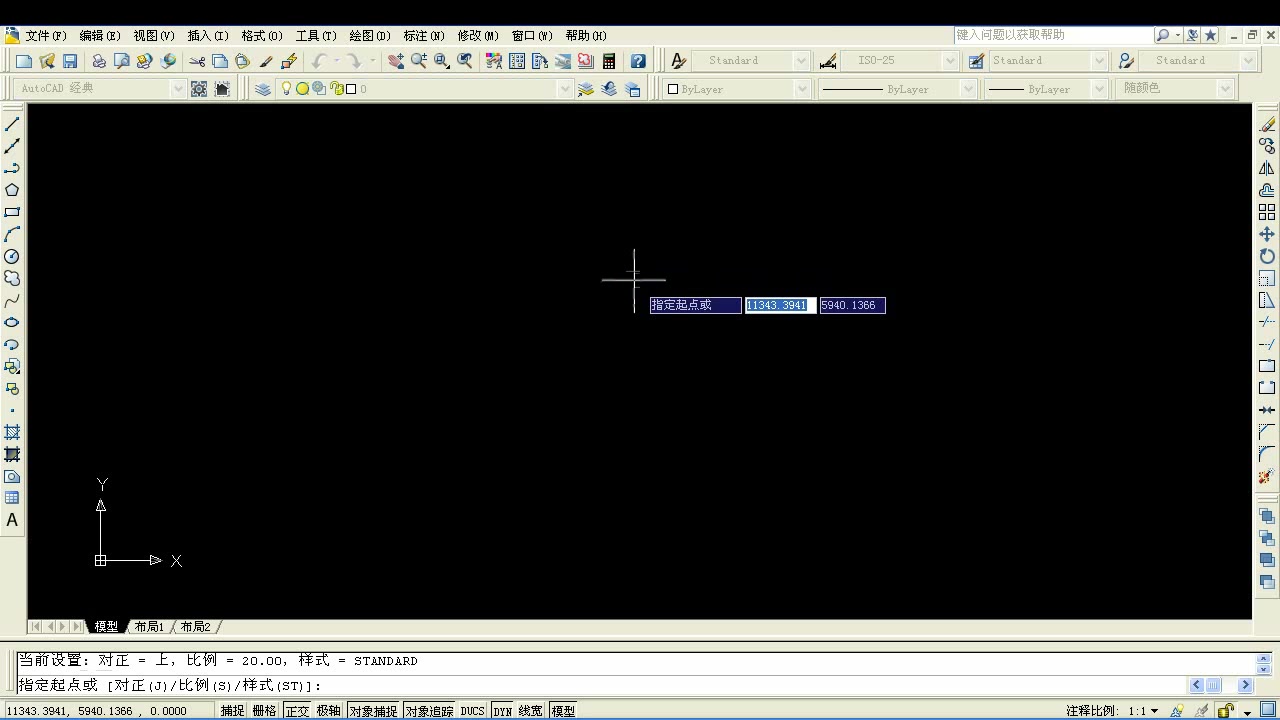
Task: Click the command line horizontal scroll right arrow
Action: (1245, 685)
